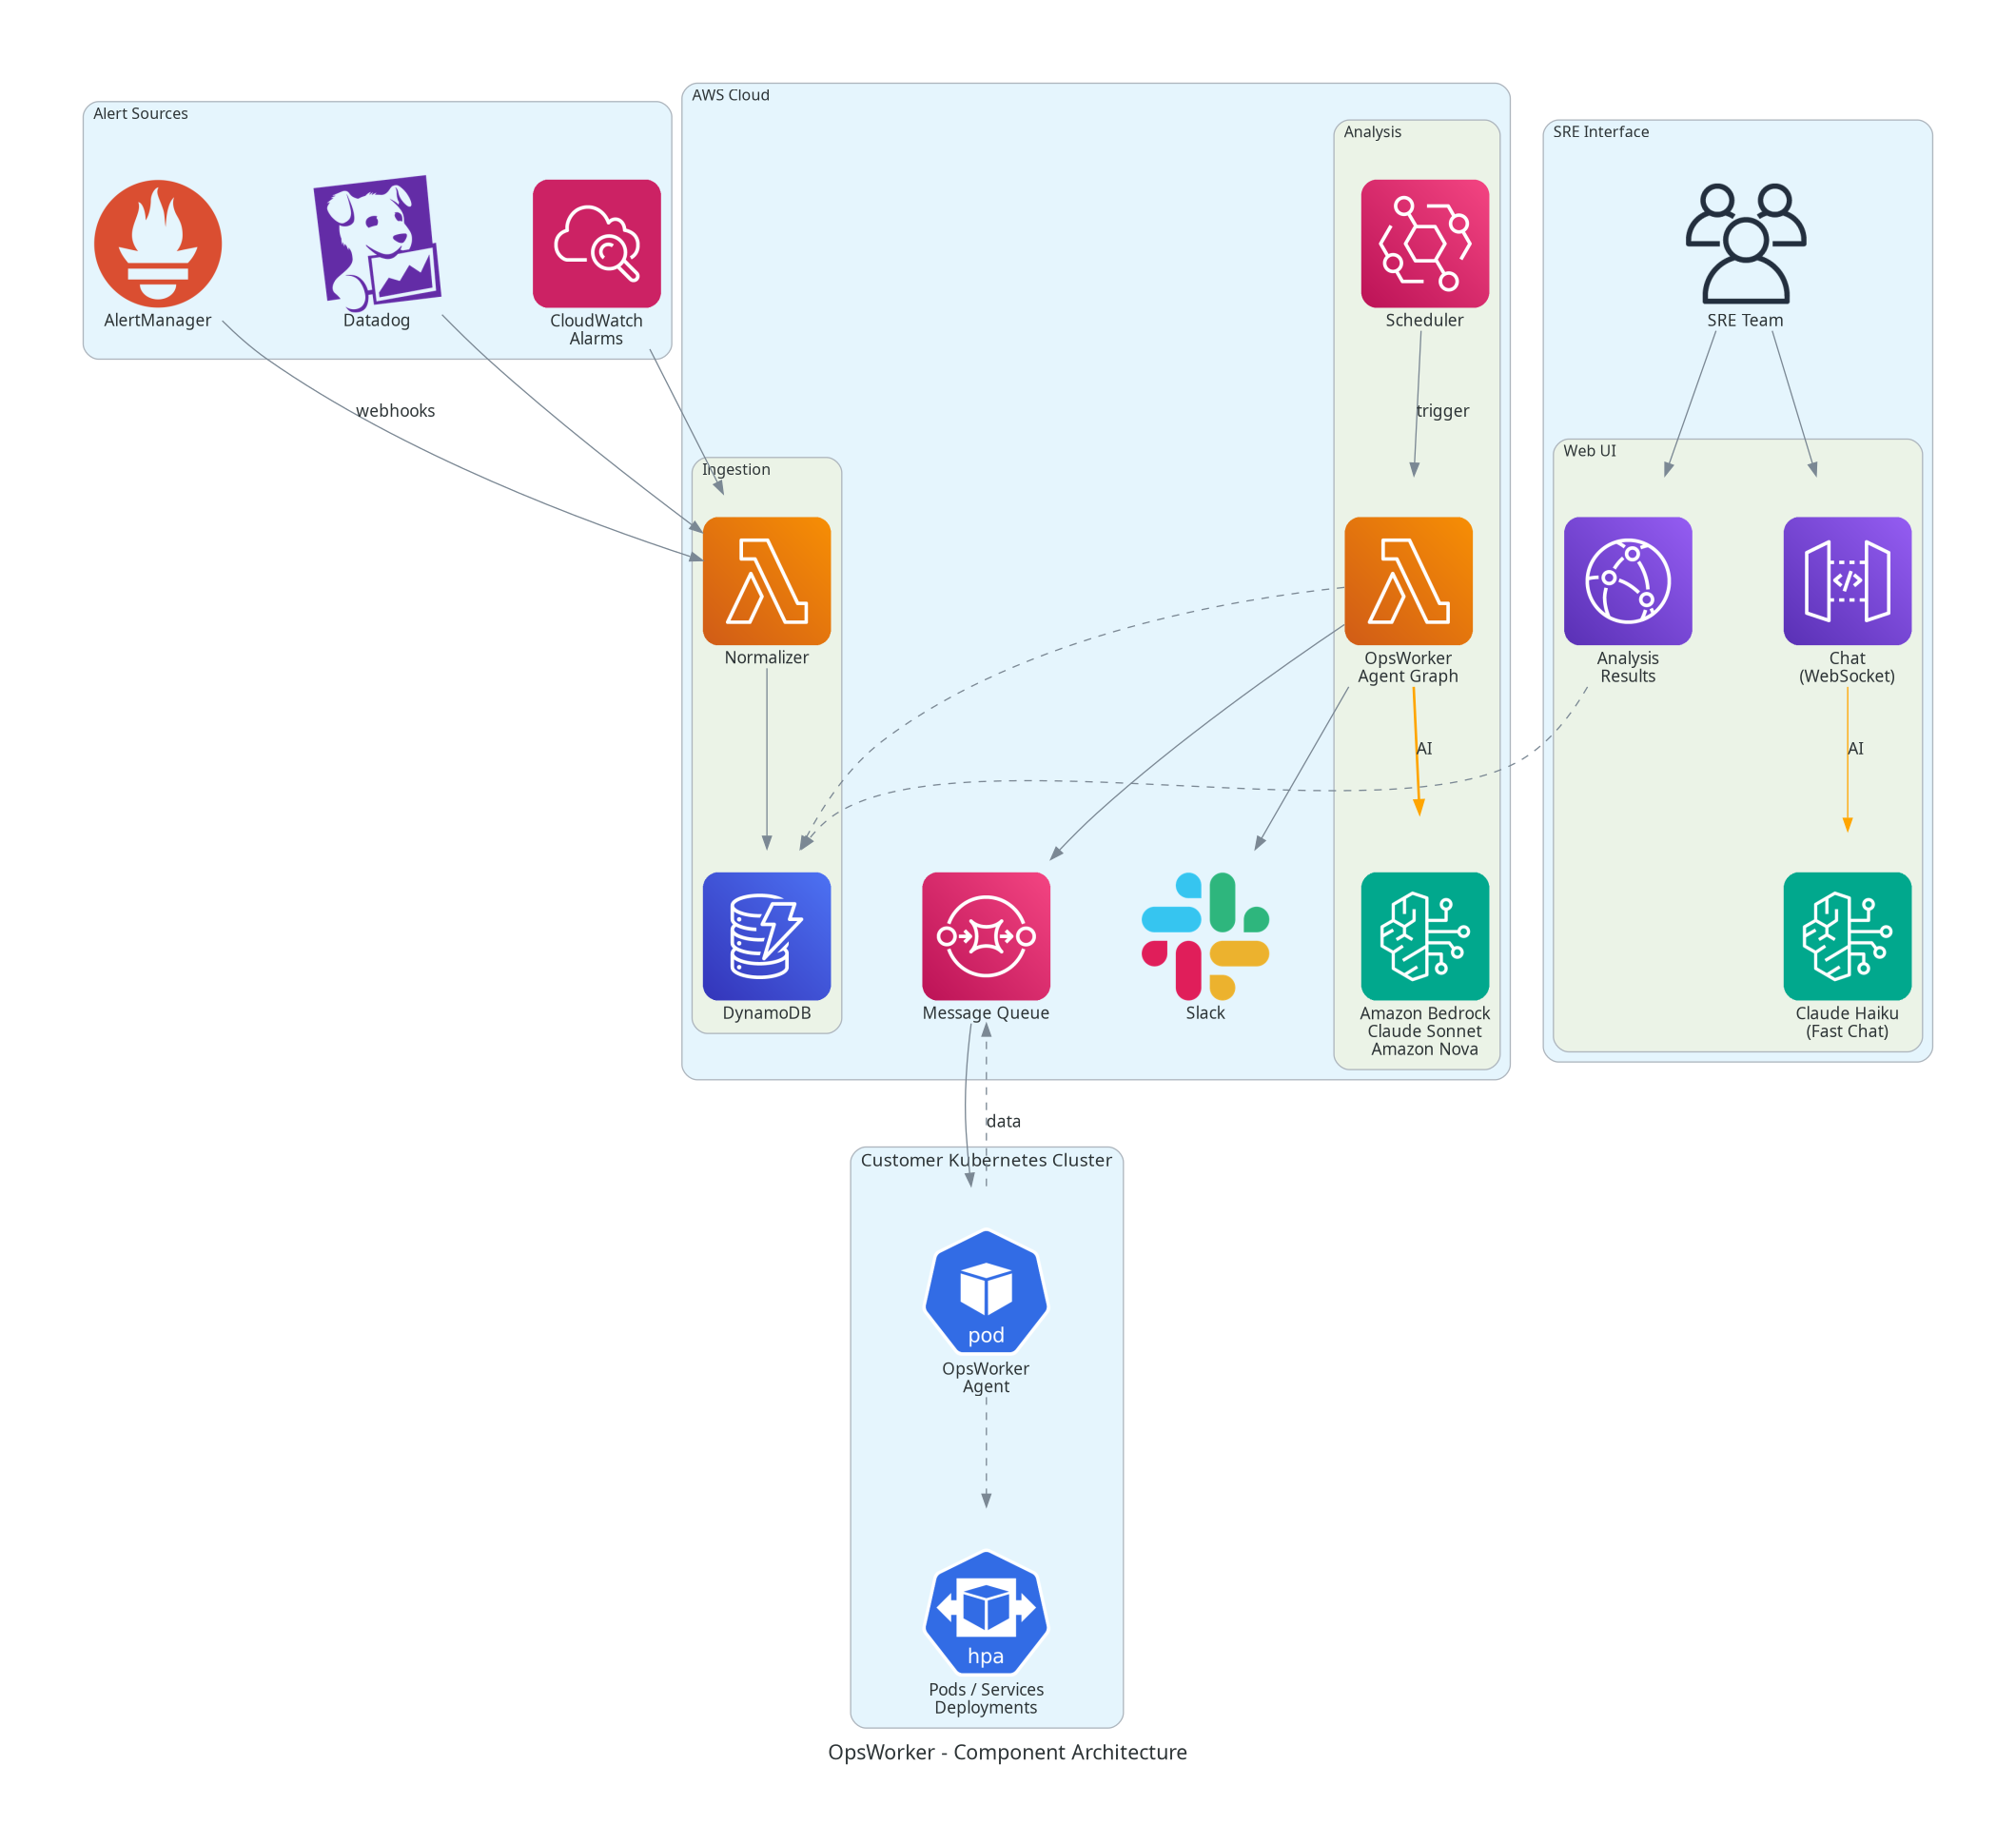Image resolution: width=2016 pixels, height=1844 pixels.
Task: Select the Datadog dog logo icon
Action: point(377,243)
